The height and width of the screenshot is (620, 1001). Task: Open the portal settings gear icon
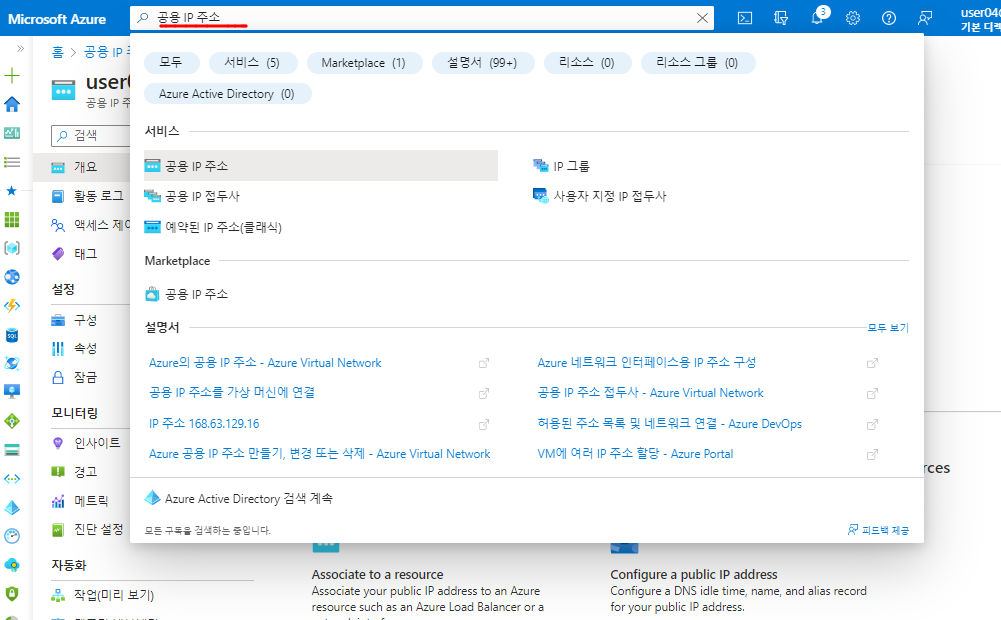point(853,18)
